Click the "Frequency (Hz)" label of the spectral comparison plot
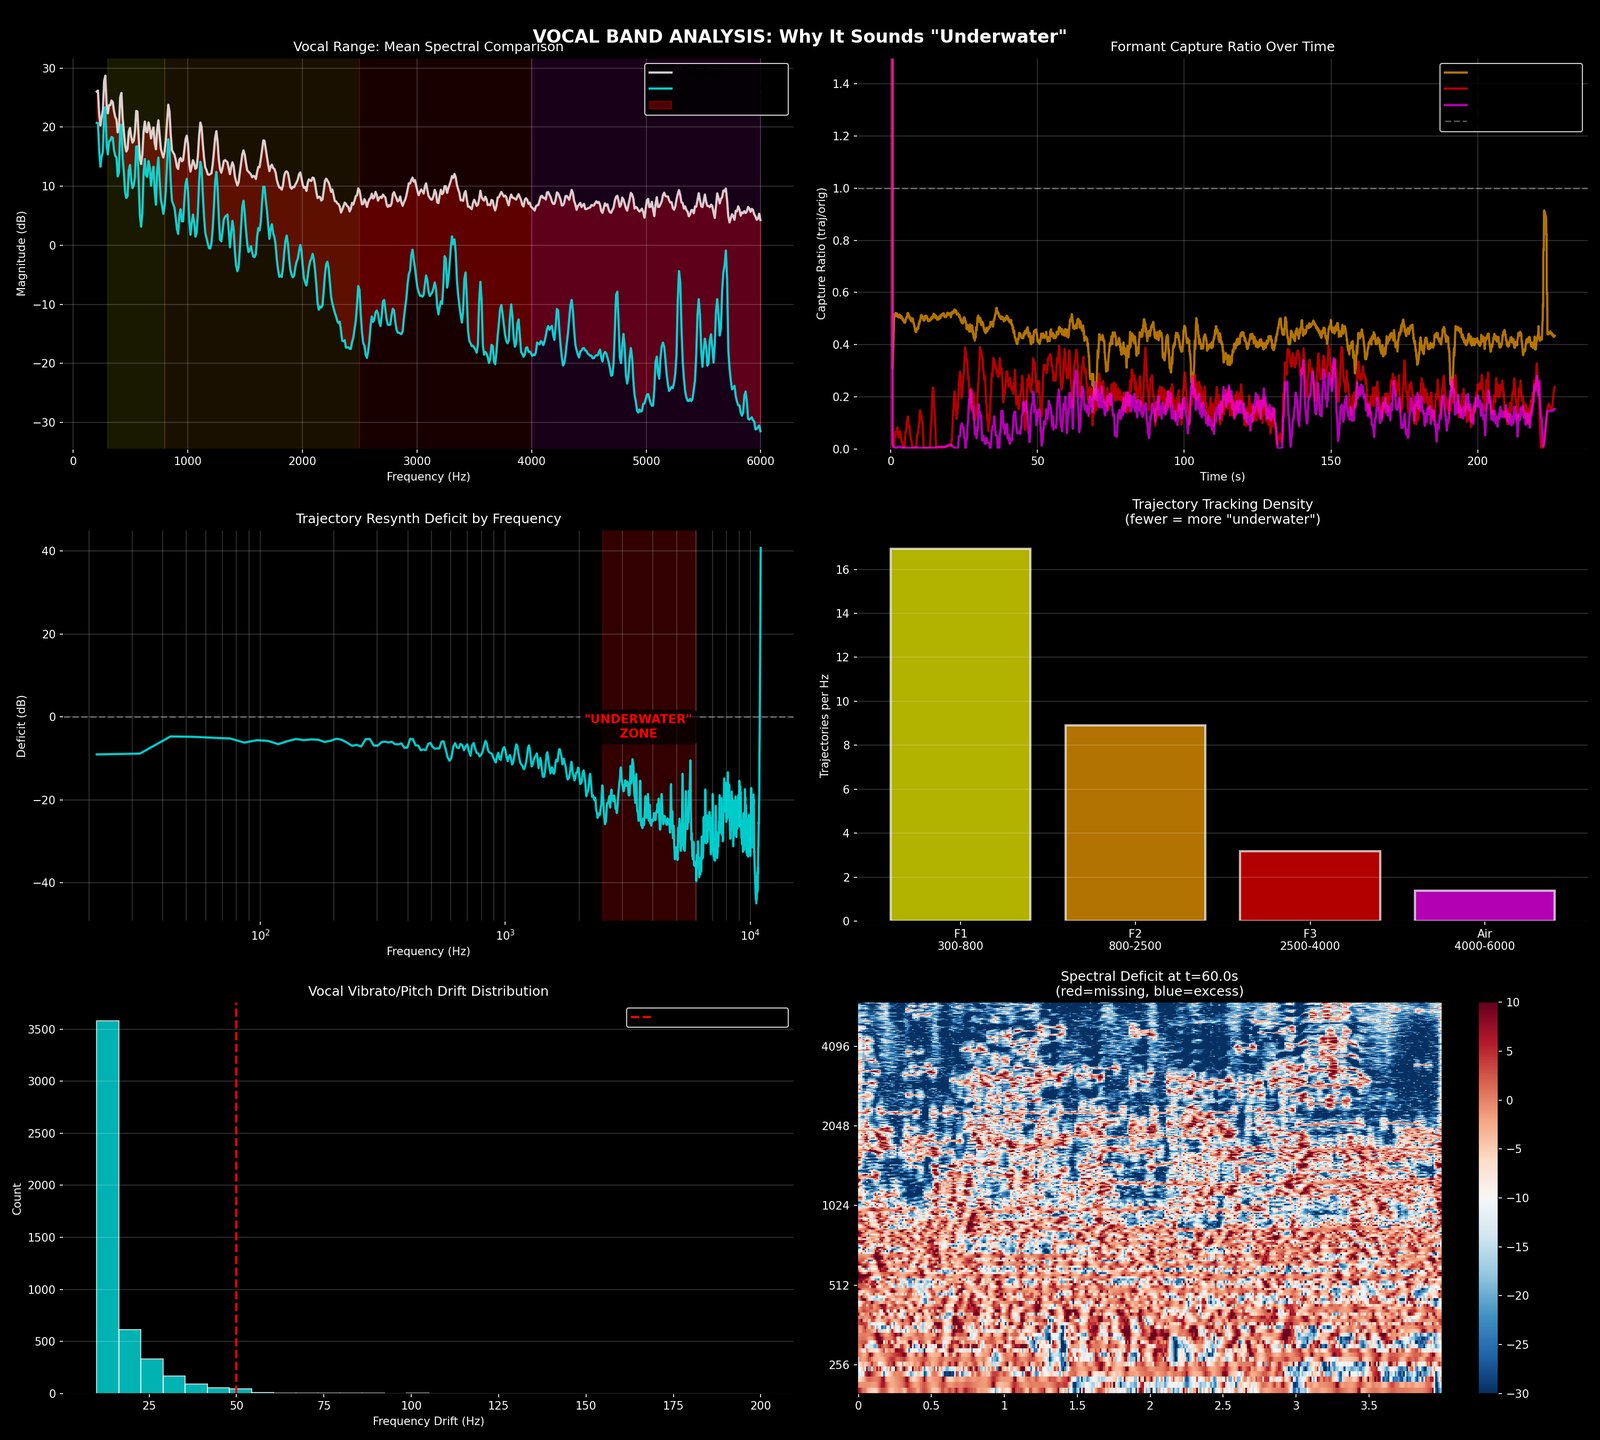Screen dimensions: 1600x1440 tap(428, 477)
